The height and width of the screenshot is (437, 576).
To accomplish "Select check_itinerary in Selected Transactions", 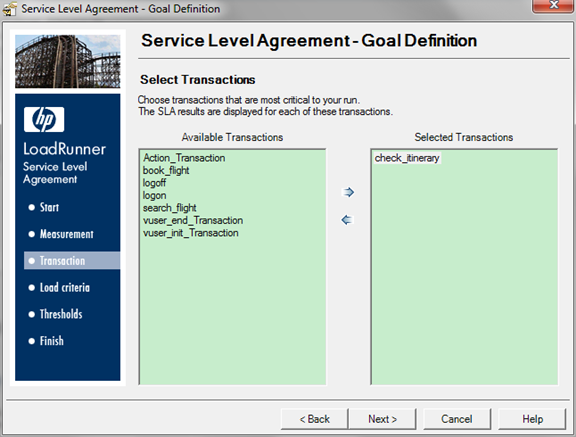I will 407,158.
